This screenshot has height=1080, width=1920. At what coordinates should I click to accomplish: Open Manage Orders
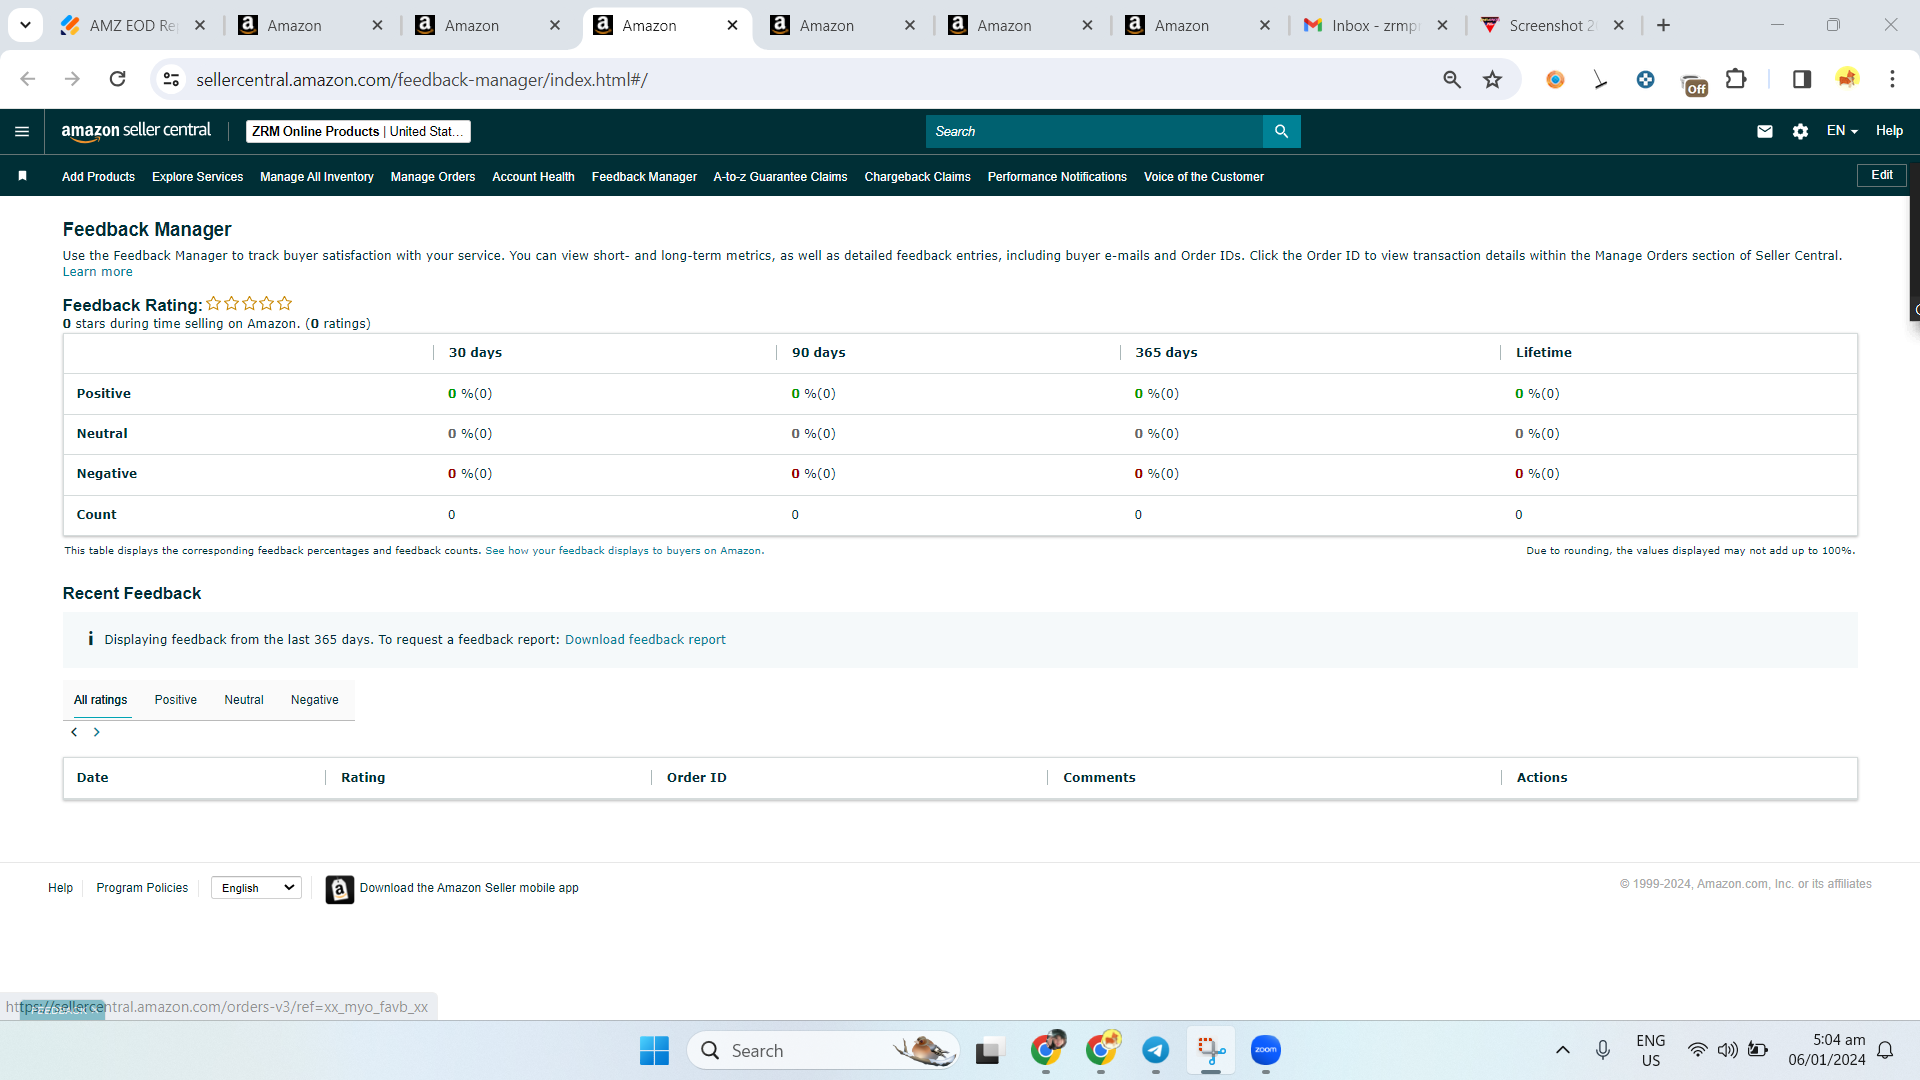(x=433, y=177)
